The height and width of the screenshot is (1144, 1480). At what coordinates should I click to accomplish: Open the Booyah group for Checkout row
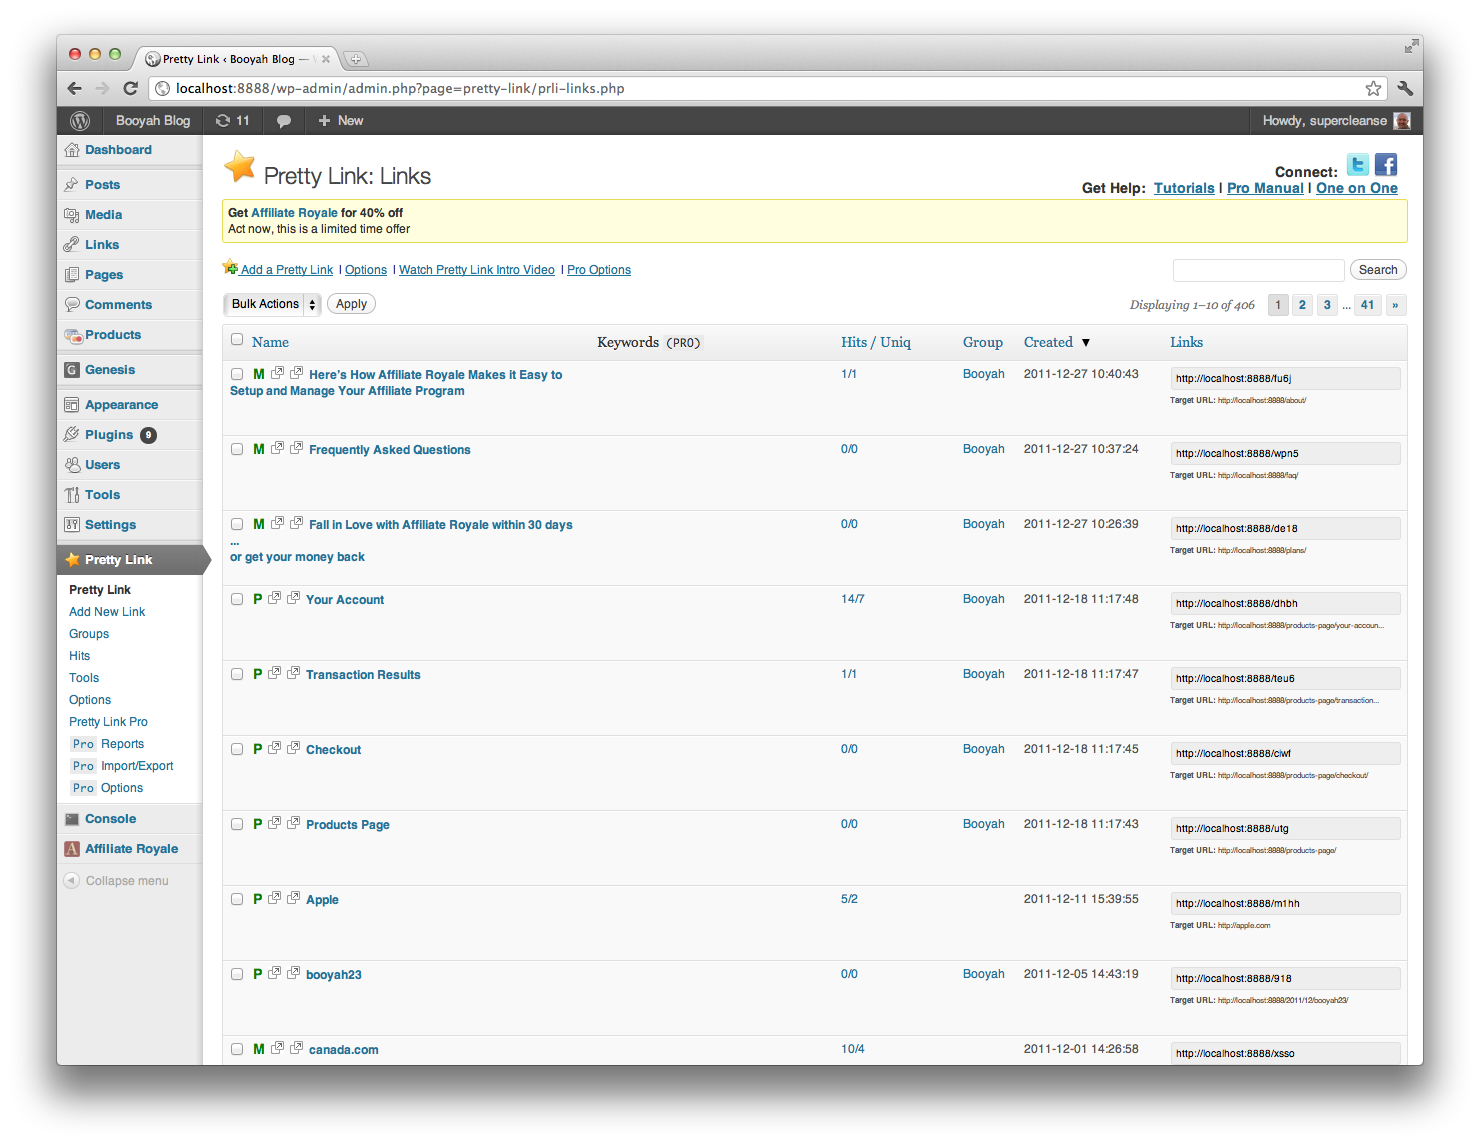click(983, 749)
